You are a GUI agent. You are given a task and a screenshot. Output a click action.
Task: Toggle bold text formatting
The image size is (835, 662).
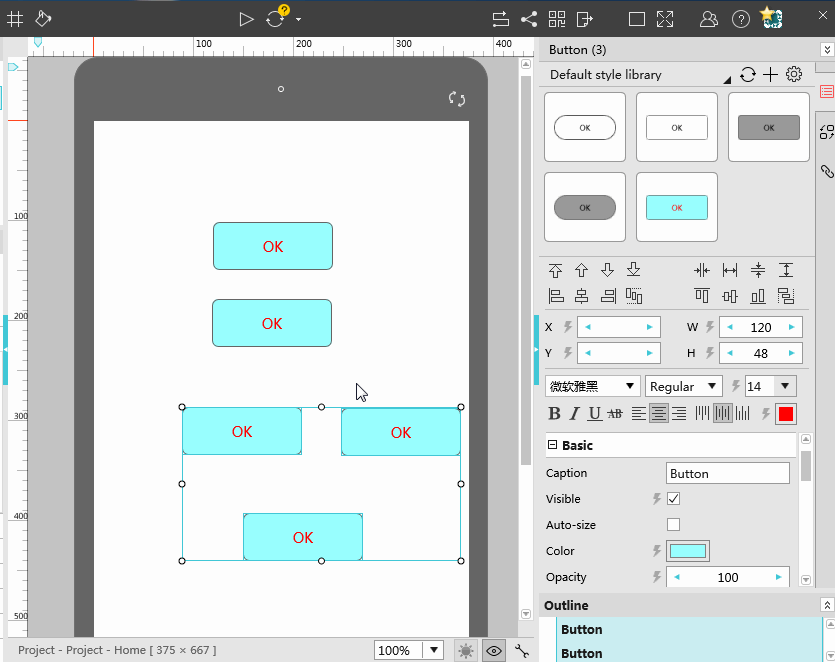pyautogui.click(x=554, y=414)
